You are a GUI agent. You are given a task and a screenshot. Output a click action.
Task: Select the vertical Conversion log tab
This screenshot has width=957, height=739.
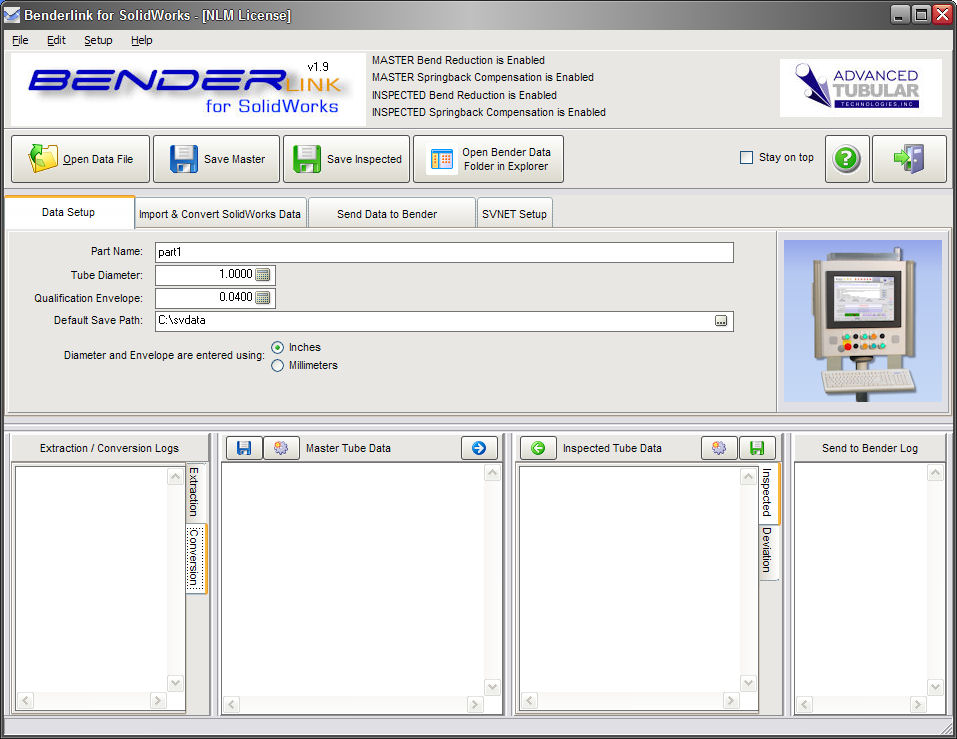(x=195, y=558)
